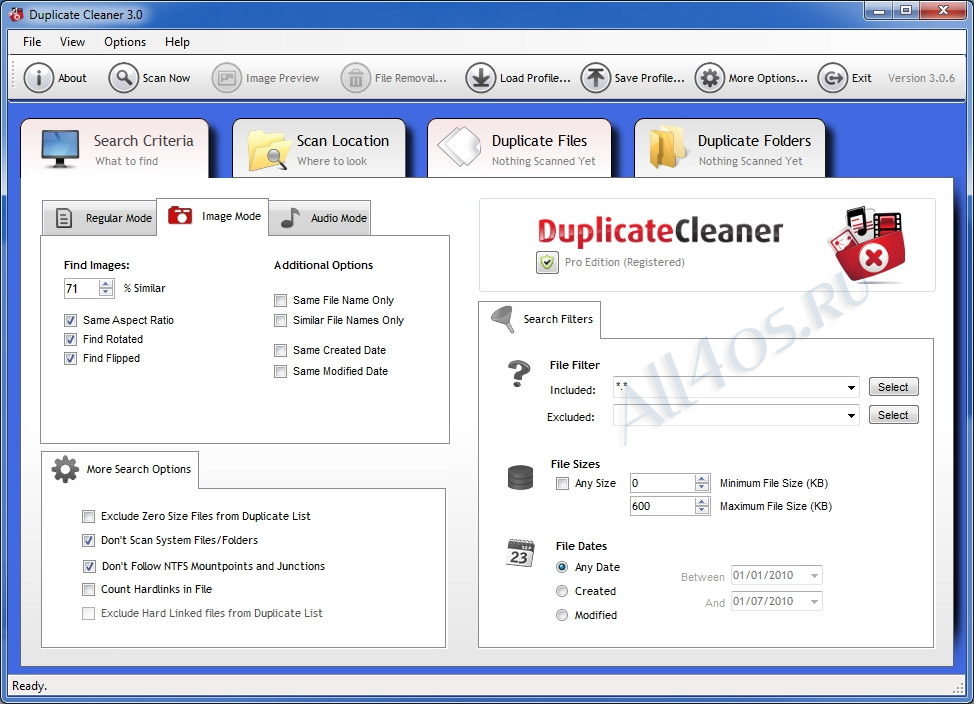
Task: Enable Same File Name Only
Action: (281, 301)
